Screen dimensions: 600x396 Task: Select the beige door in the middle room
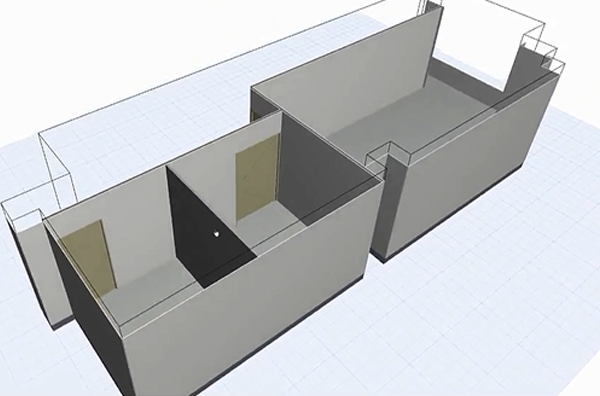click(256, 178)
